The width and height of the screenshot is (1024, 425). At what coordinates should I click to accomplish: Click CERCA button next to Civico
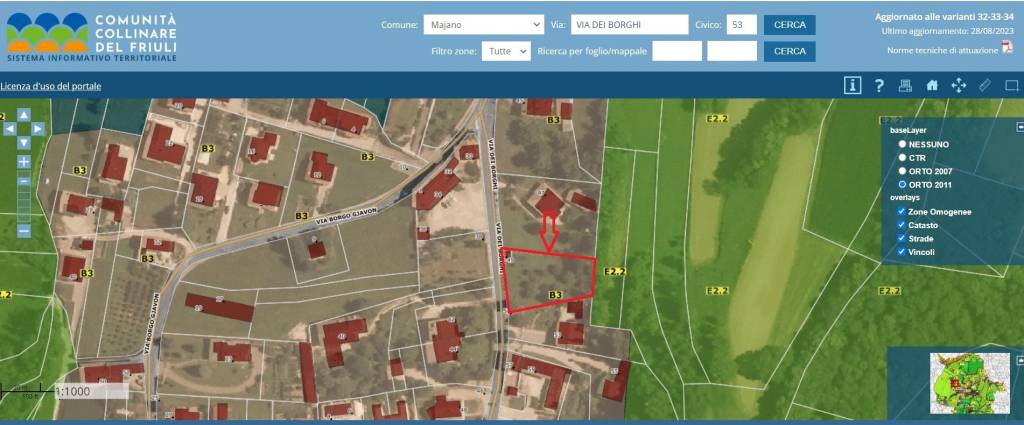click(x=790, y=25)
